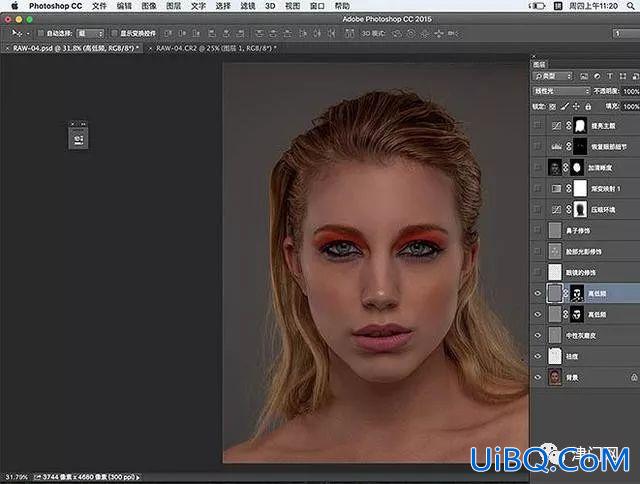Select the 脸部光影修饰 layer name
Image resolution: width=640 pixels, height=484 pixels.
583,251
